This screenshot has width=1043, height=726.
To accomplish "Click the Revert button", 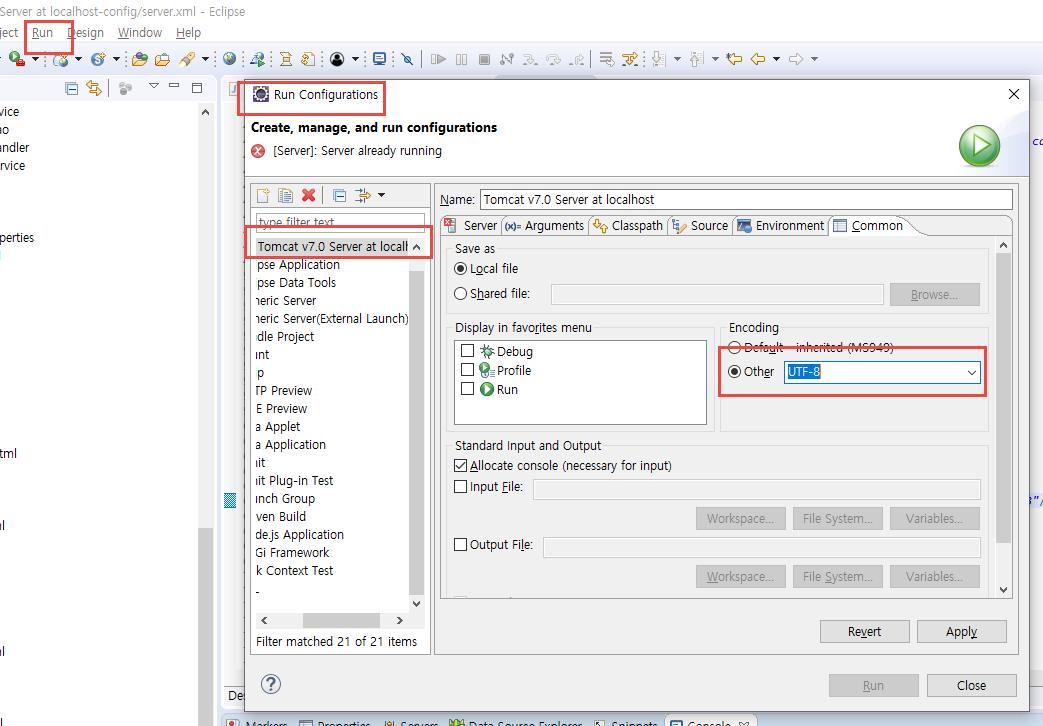I will pyautogui.click(x=864, y=632).
